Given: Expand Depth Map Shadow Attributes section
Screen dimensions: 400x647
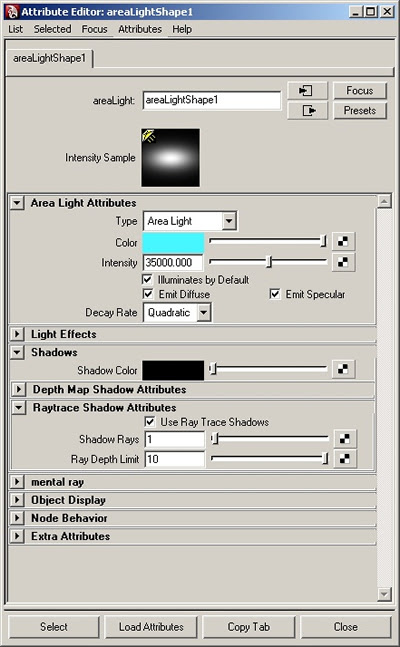Looking at the screenshot, I should [x=19, y=389].
